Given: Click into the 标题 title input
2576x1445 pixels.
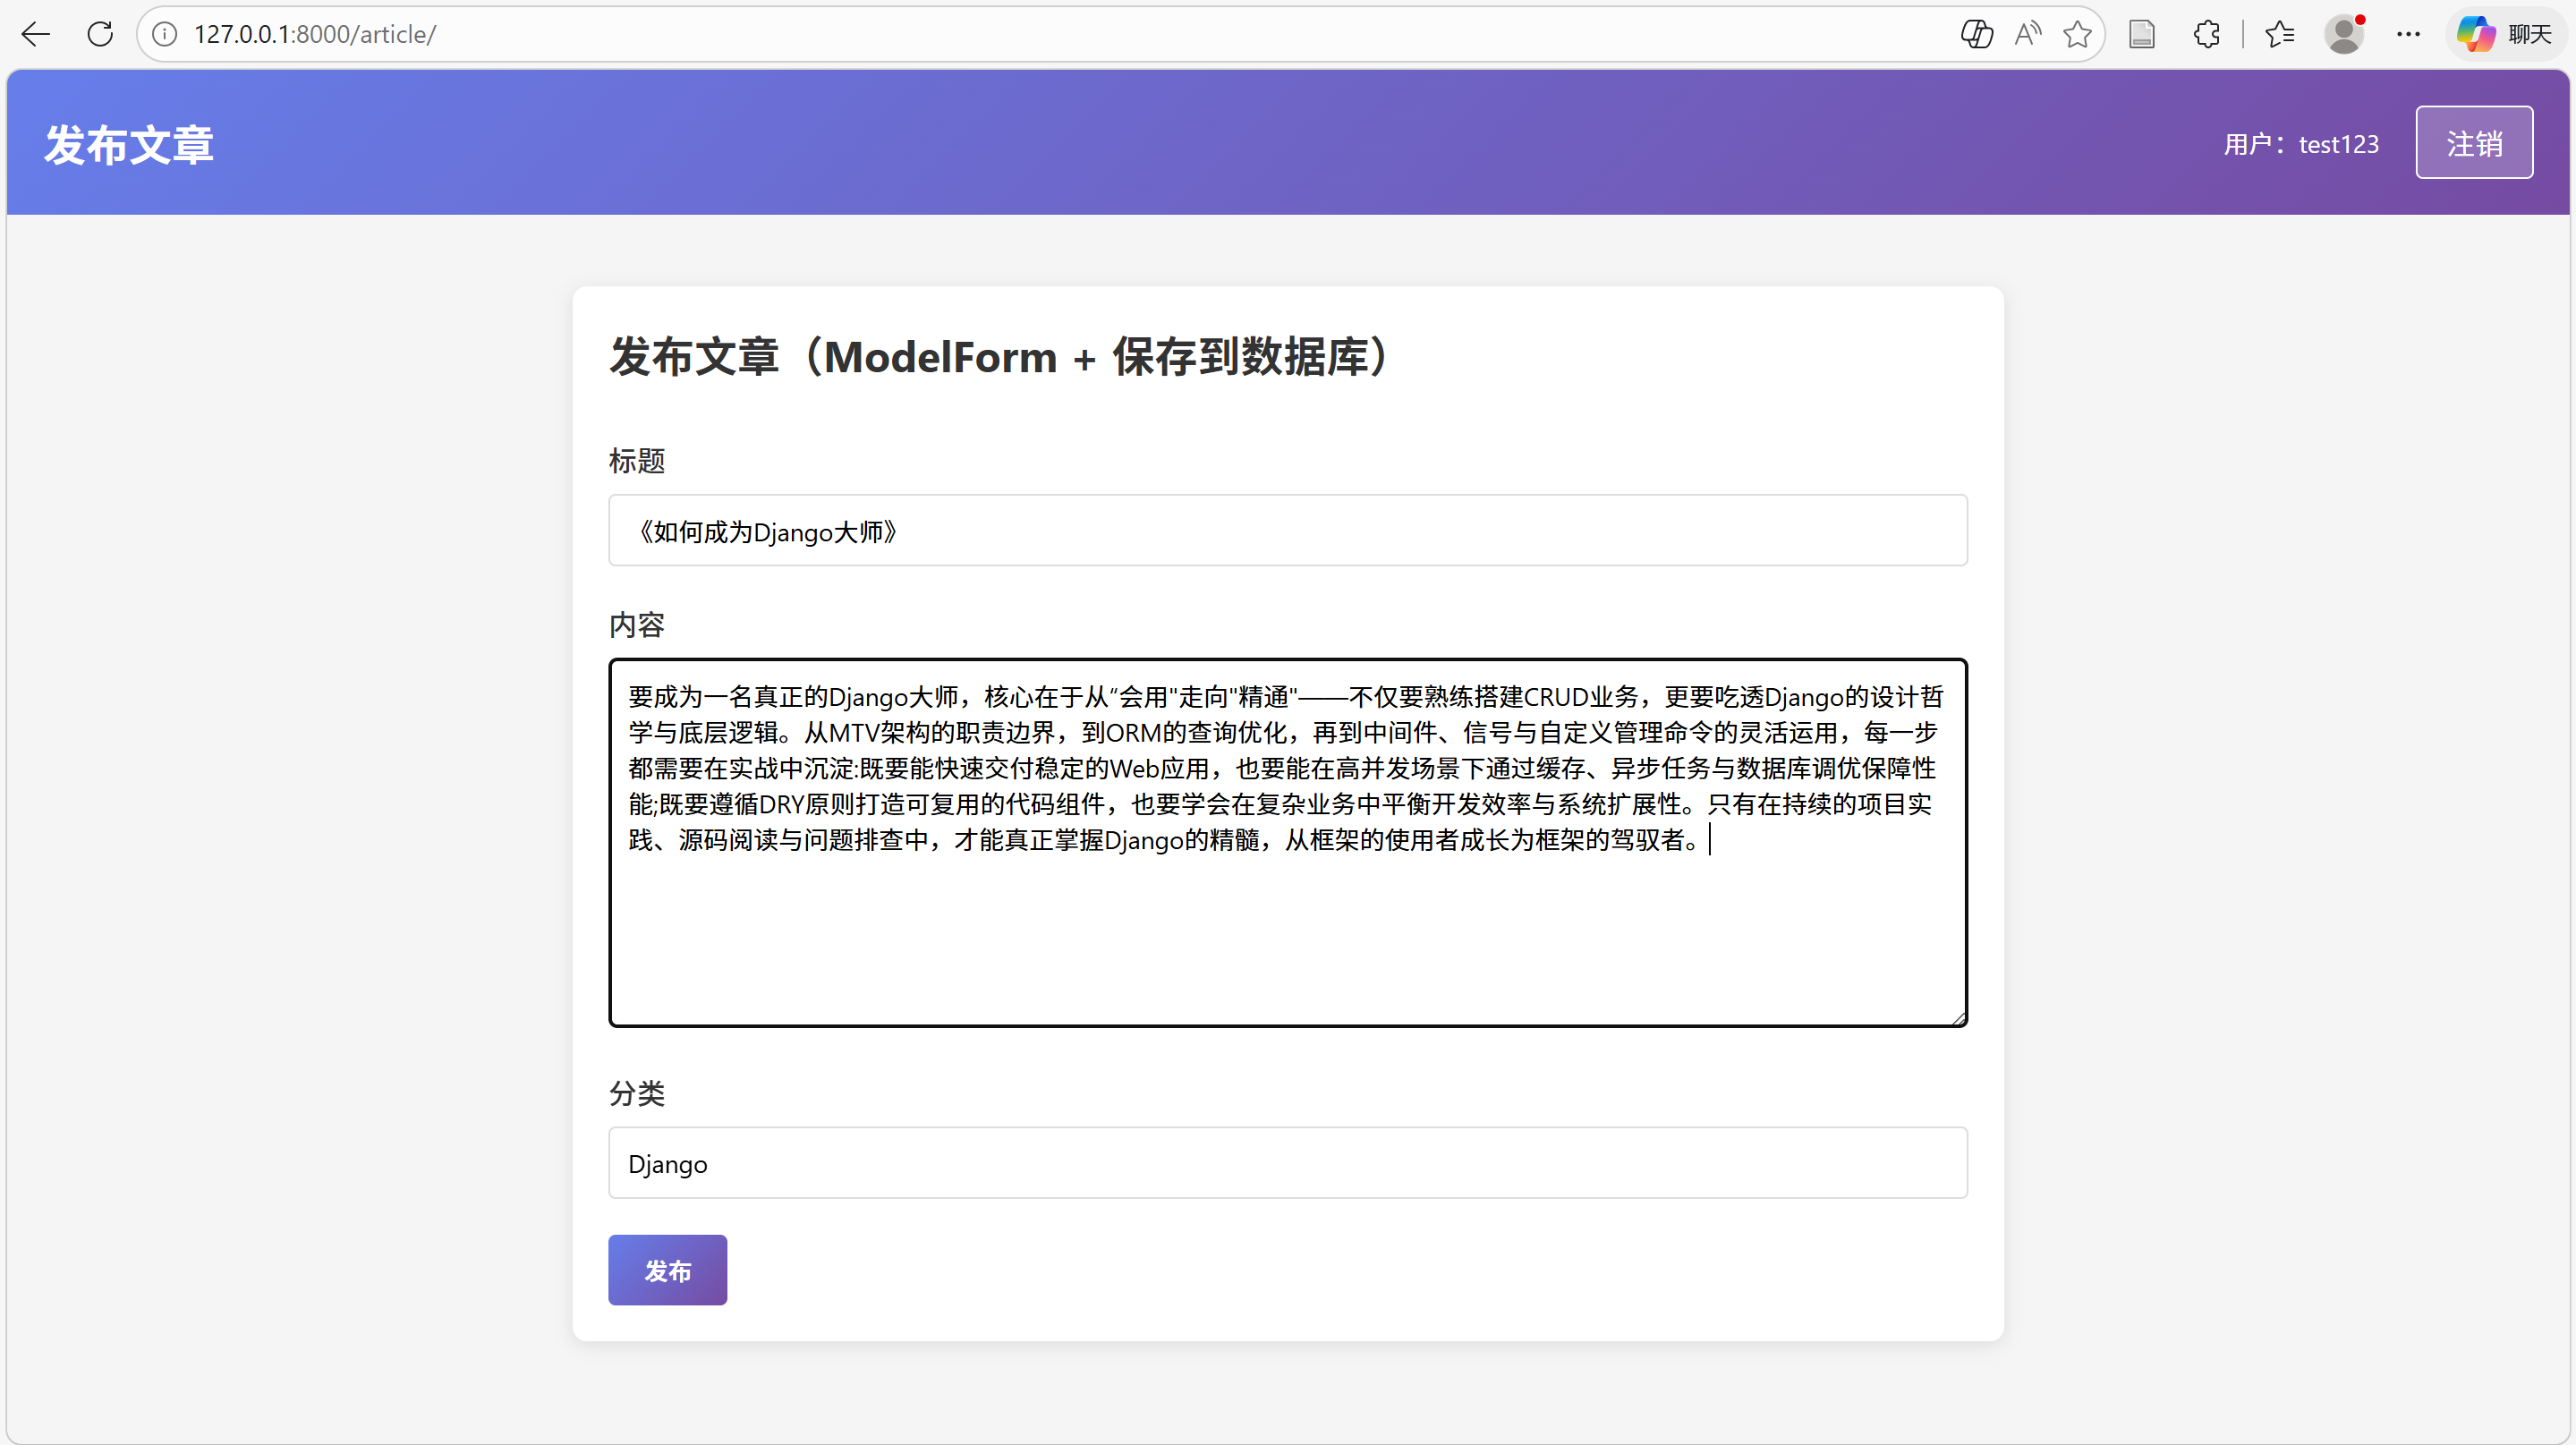Looking at the screenshot, I should (x=1287, y=531).
